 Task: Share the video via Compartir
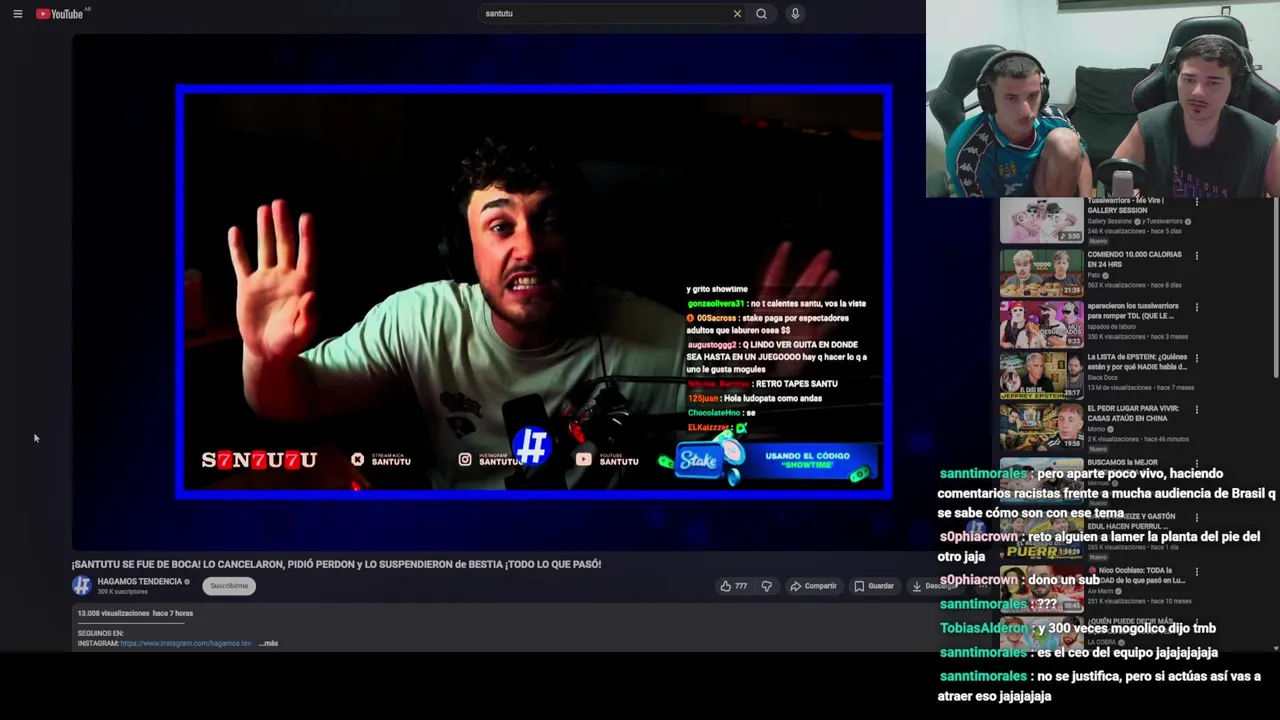813,586
